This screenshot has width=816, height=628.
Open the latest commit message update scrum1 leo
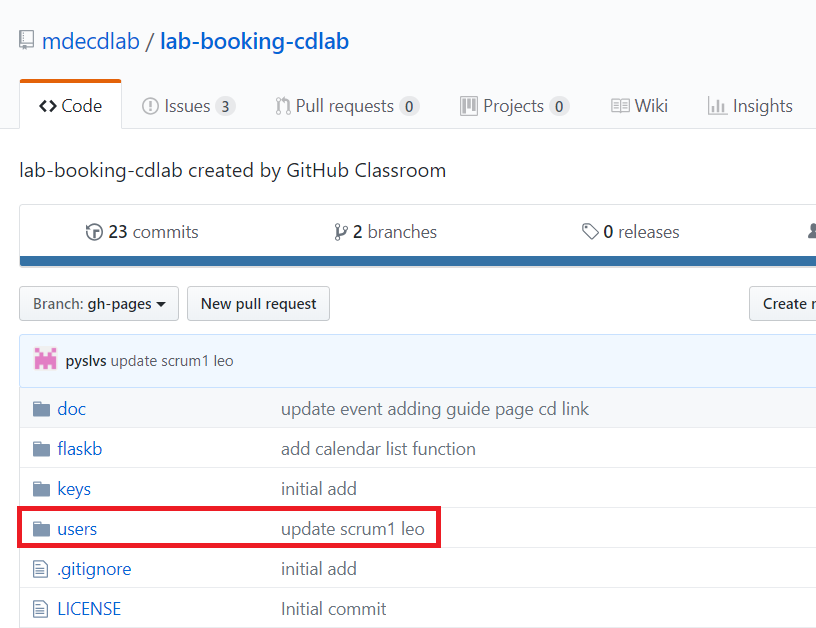(172, 361)
